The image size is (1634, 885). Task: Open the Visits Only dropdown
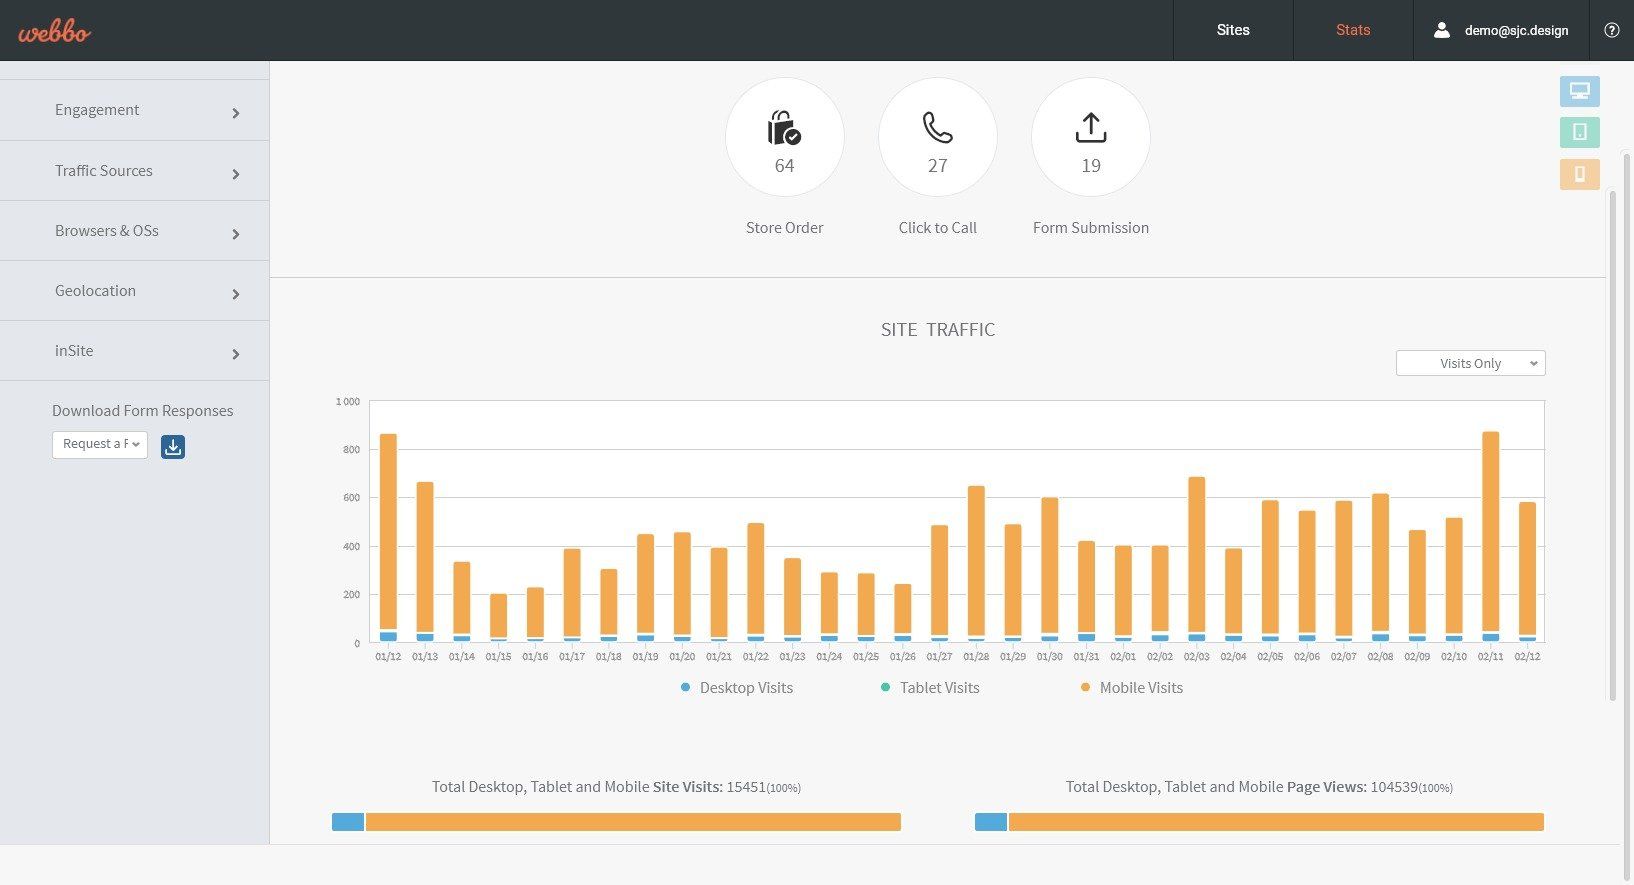pyautogui.click(x=1470, y=363)
